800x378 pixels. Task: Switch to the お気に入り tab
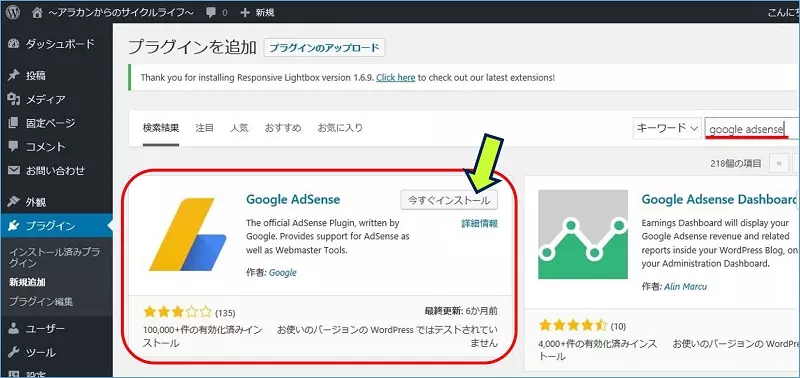(340, 128)
